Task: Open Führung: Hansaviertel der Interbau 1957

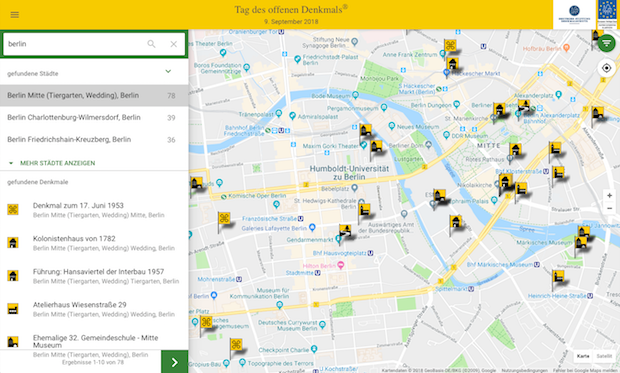Action: [x=94, y=276]
